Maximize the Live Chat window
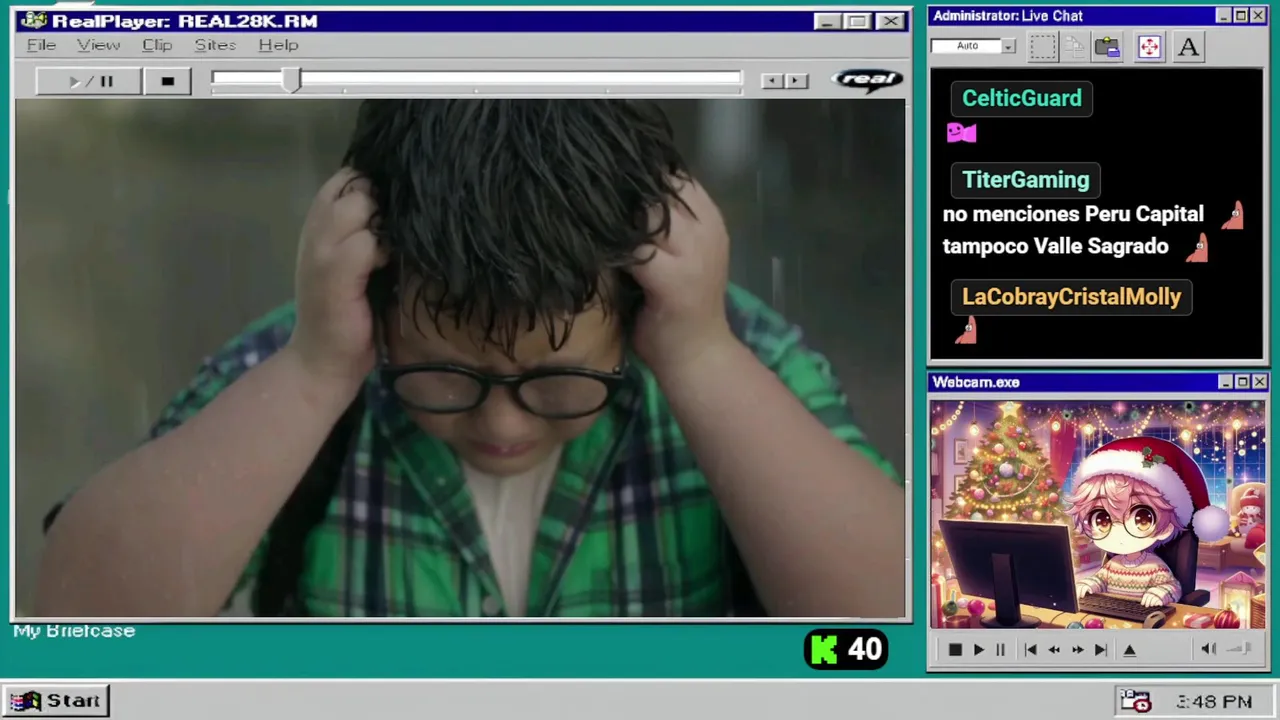1280x720 pixels. (x=1241, y=16)
